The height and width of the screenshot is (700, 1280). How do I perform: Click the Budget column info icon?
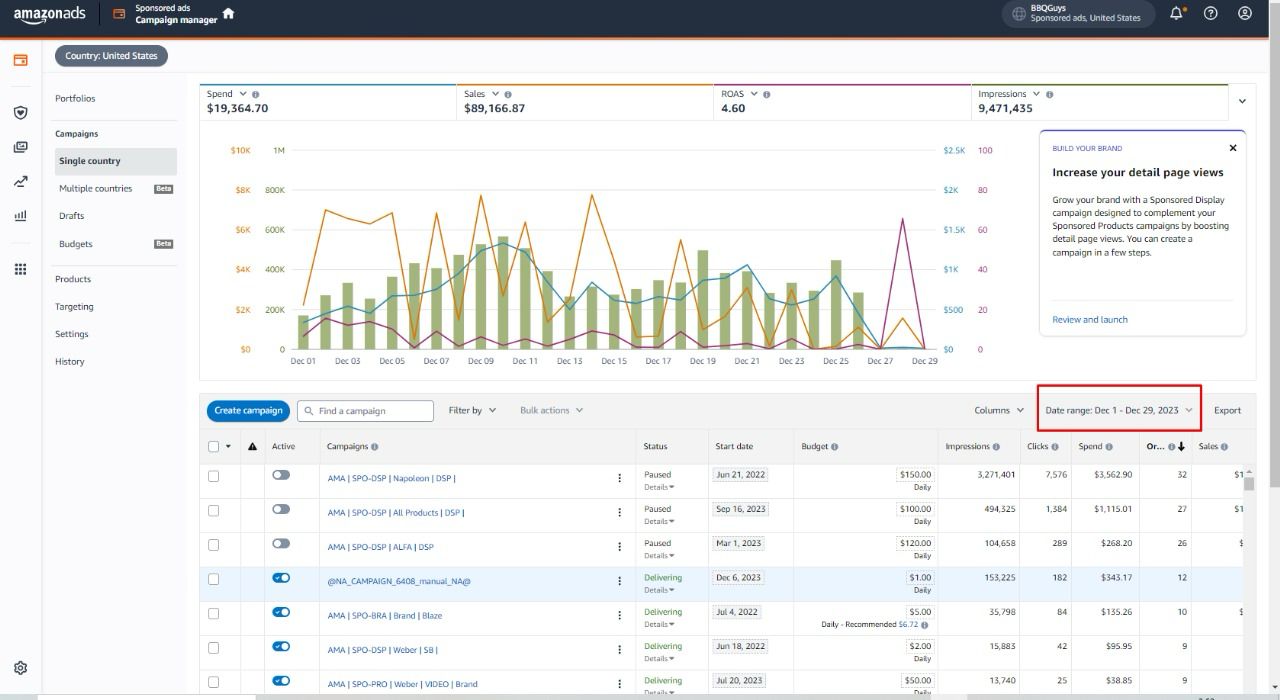click(834, 447)
